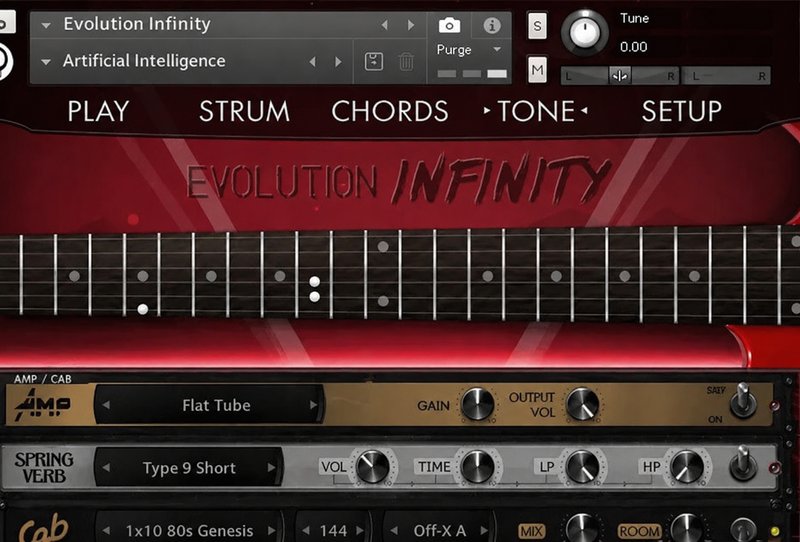This screenshot has height=542, width=800.
Task: Switch to the STRUM tab
Action: point(244,111)
